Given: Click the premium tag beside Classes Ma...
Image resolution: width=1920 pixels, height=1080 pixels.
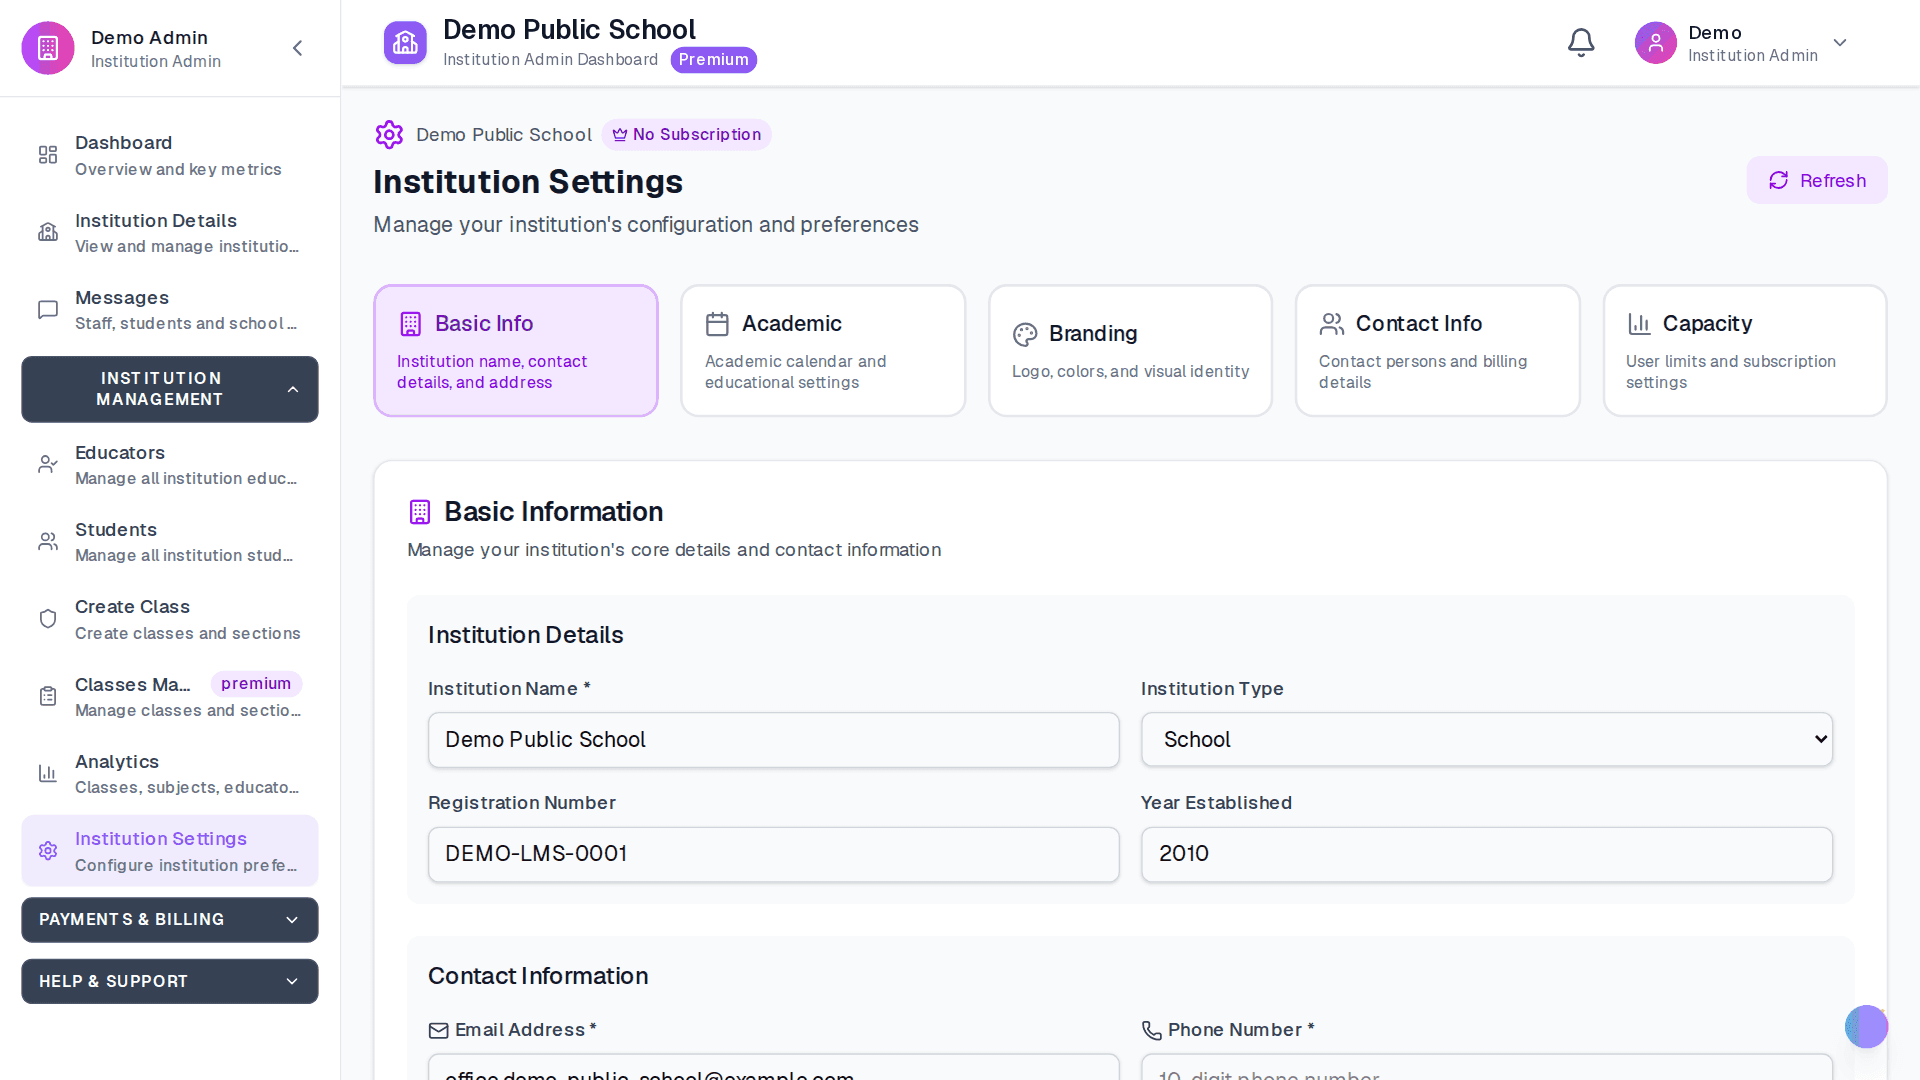Looking at the screenshot, I should (256, 684).
